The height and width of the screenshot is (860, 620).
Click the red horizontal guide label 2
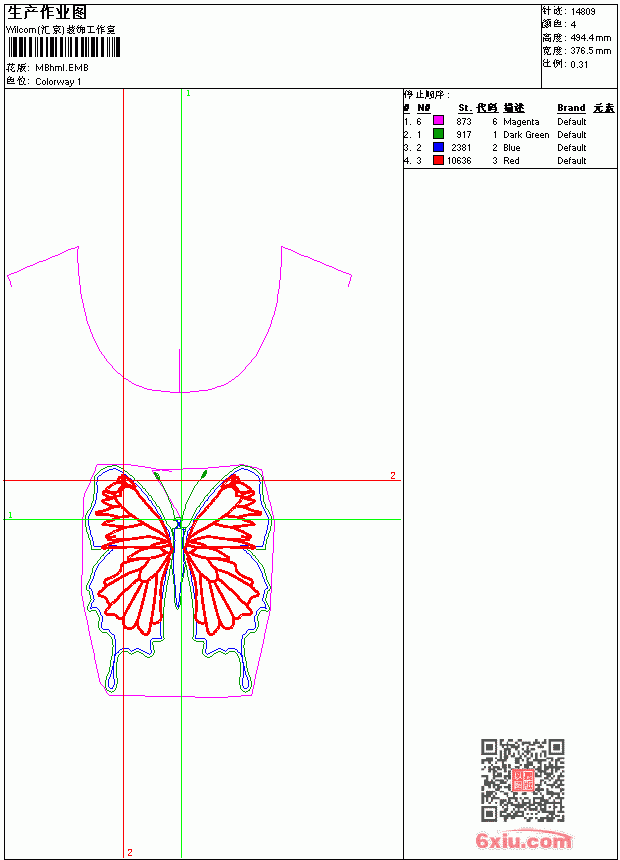[x=393, y=475]
